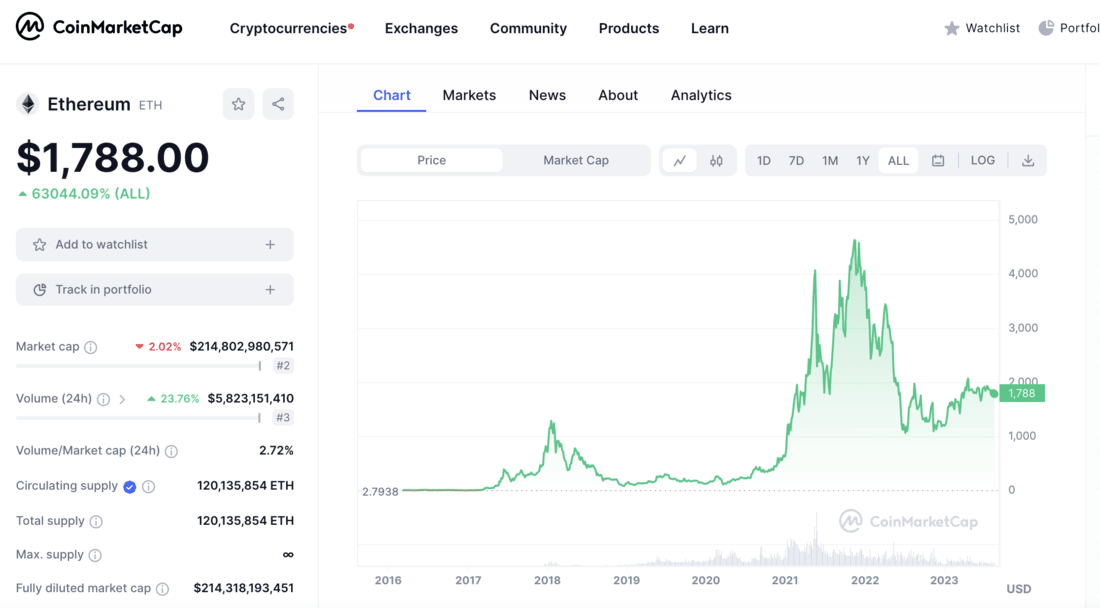Switch to the Markets tab
Viewport: 1100px width, 608px height.
pyautogui.click(x=469, y=95)
